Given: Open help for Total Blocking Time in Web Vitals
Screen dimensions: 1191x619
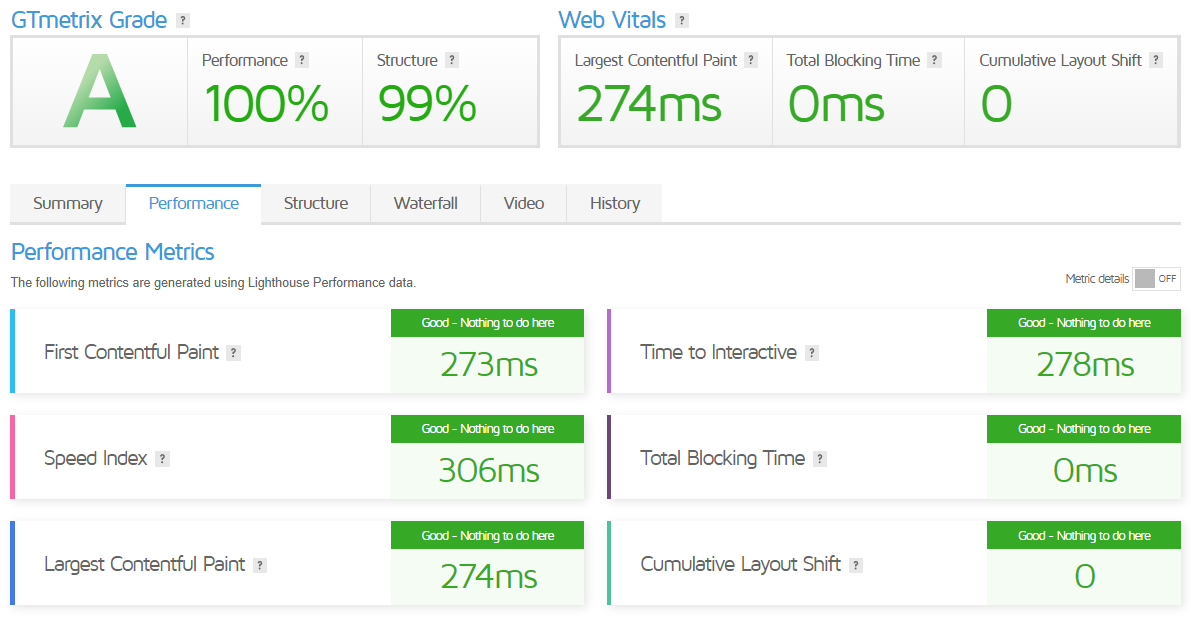Looking at the screenshot, I should 935,60.
